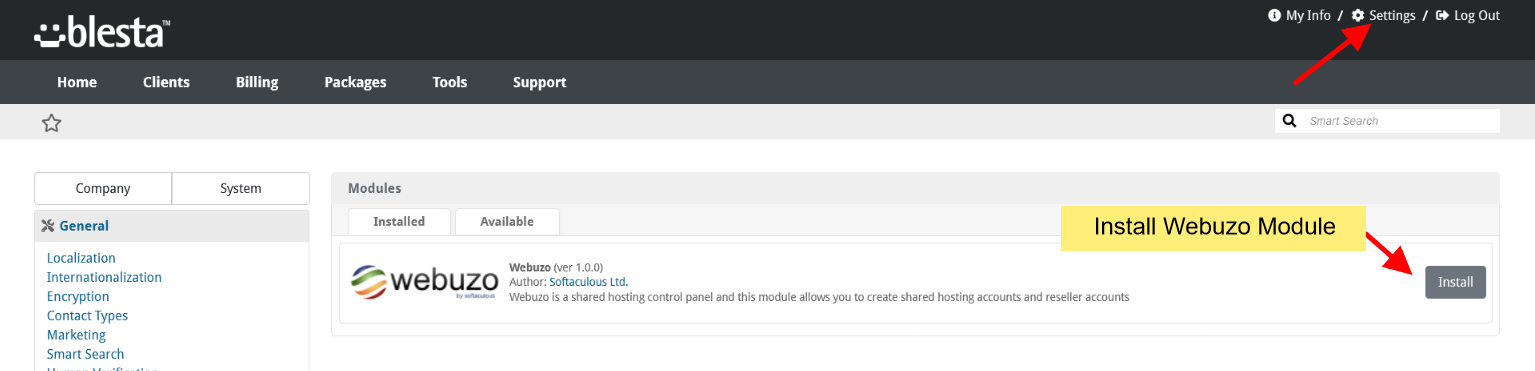Open Localization settings
1535x371 pixels.
[x=81, y=258]
